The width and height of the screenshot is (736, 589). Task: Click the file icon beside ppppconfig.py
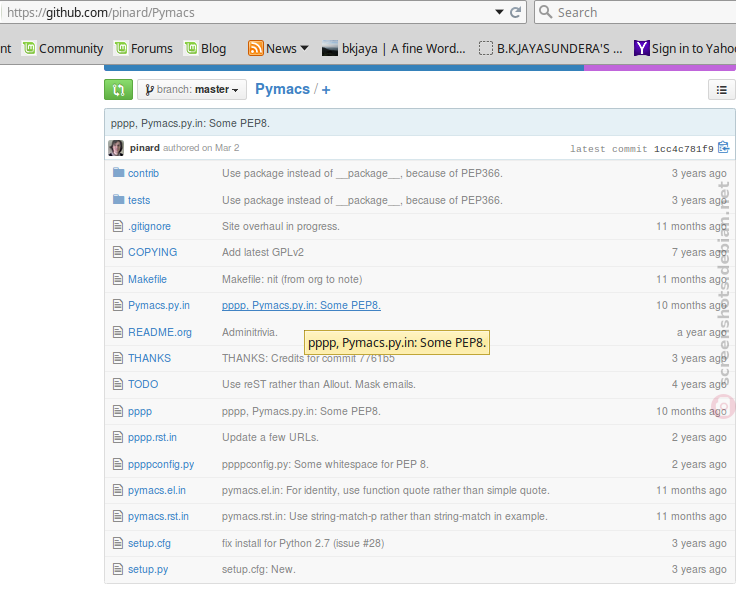click(118, 464)
